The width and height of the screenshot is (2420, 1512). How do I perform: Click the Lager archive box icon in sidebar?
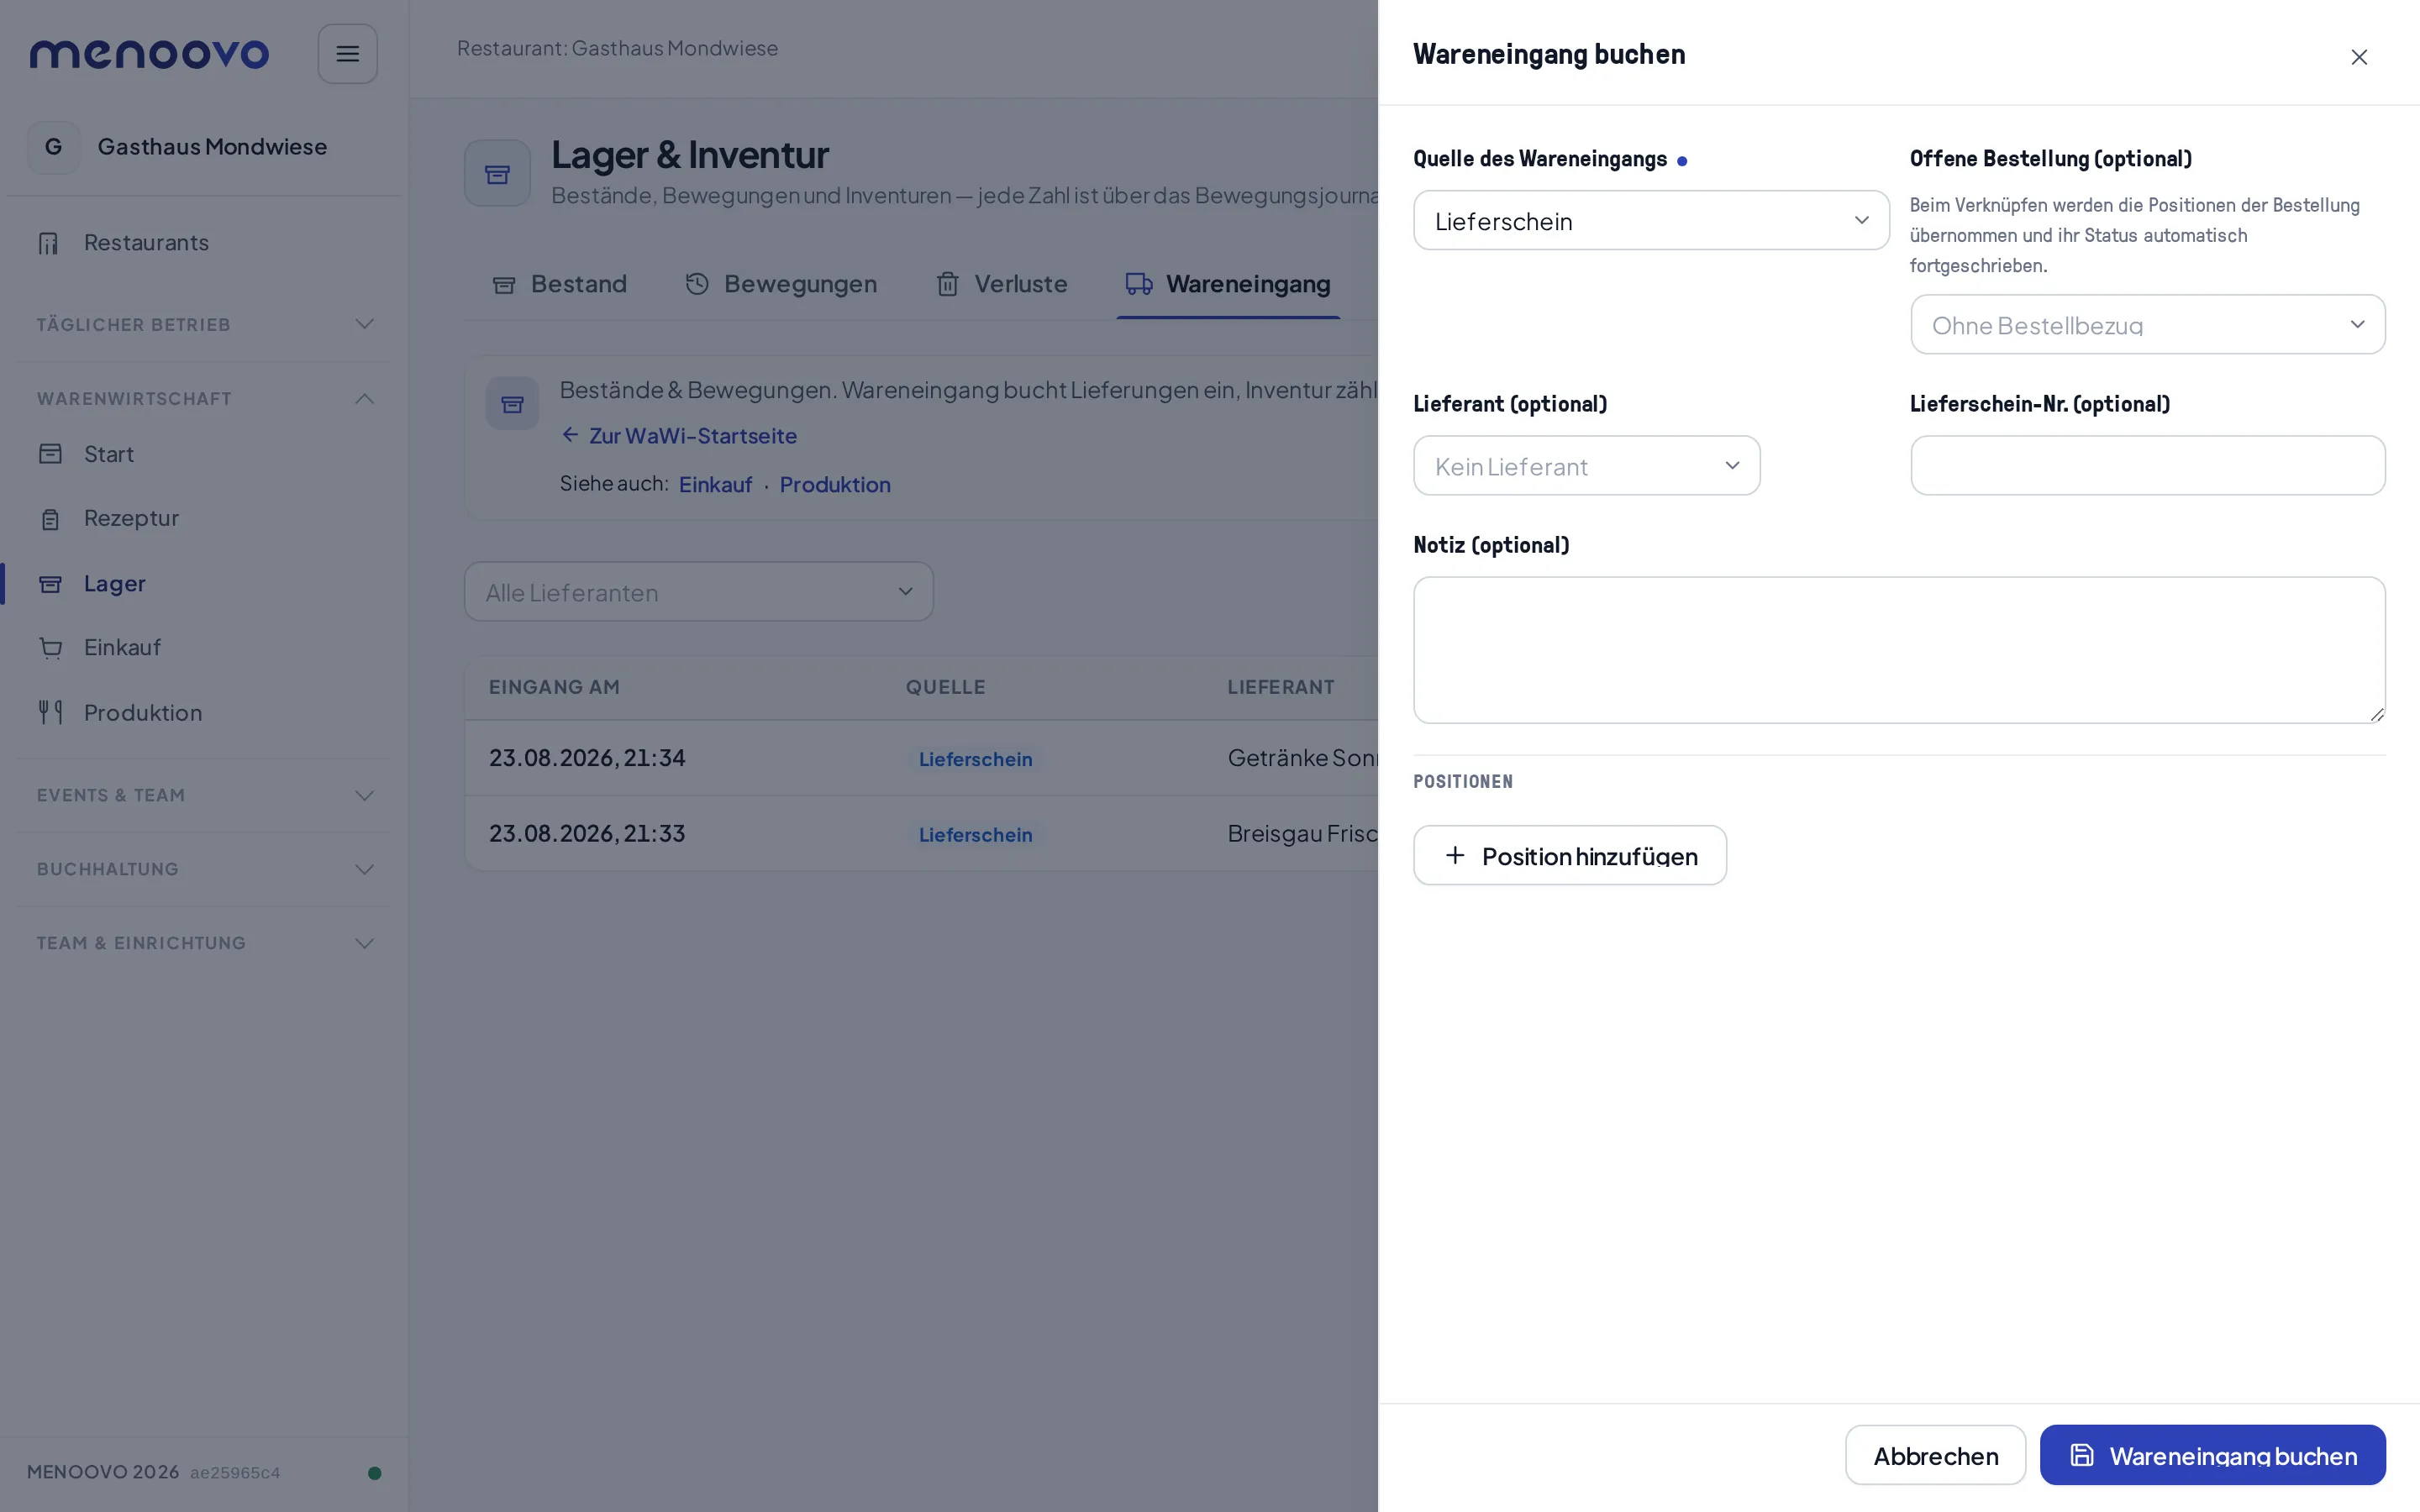point(50,584)
